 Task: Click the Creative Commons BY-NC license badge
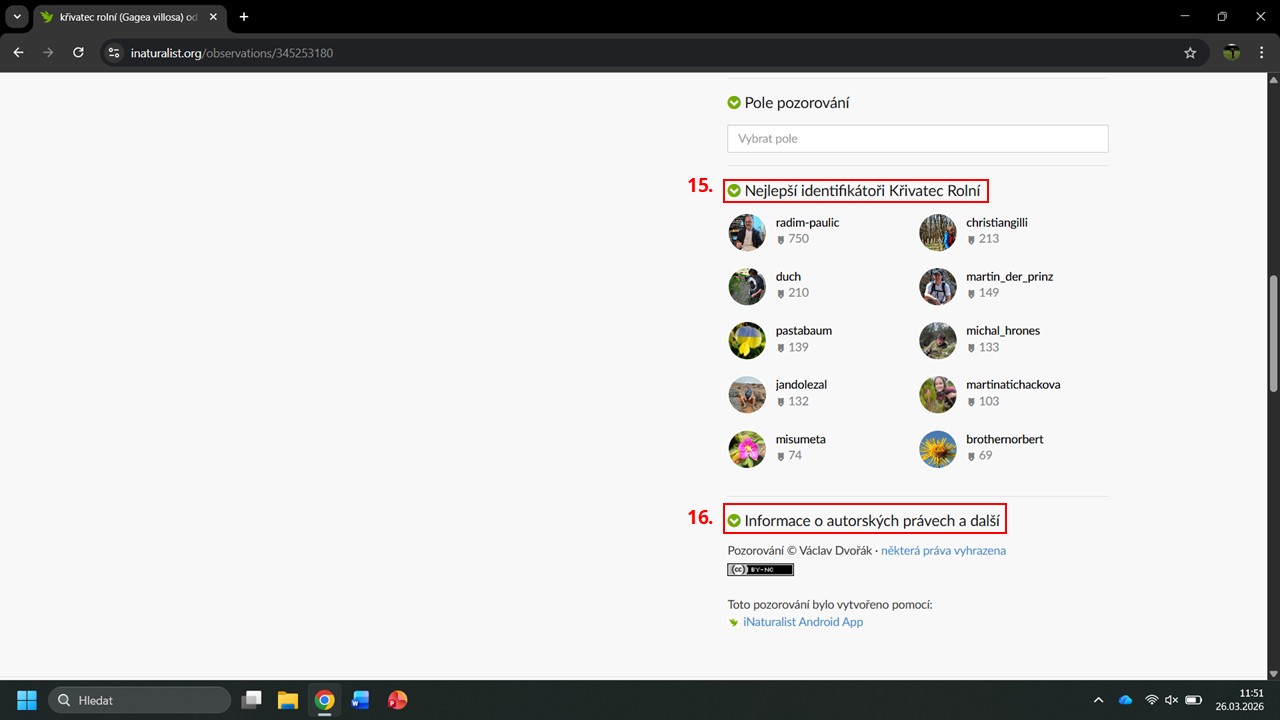tap(760, 570)
